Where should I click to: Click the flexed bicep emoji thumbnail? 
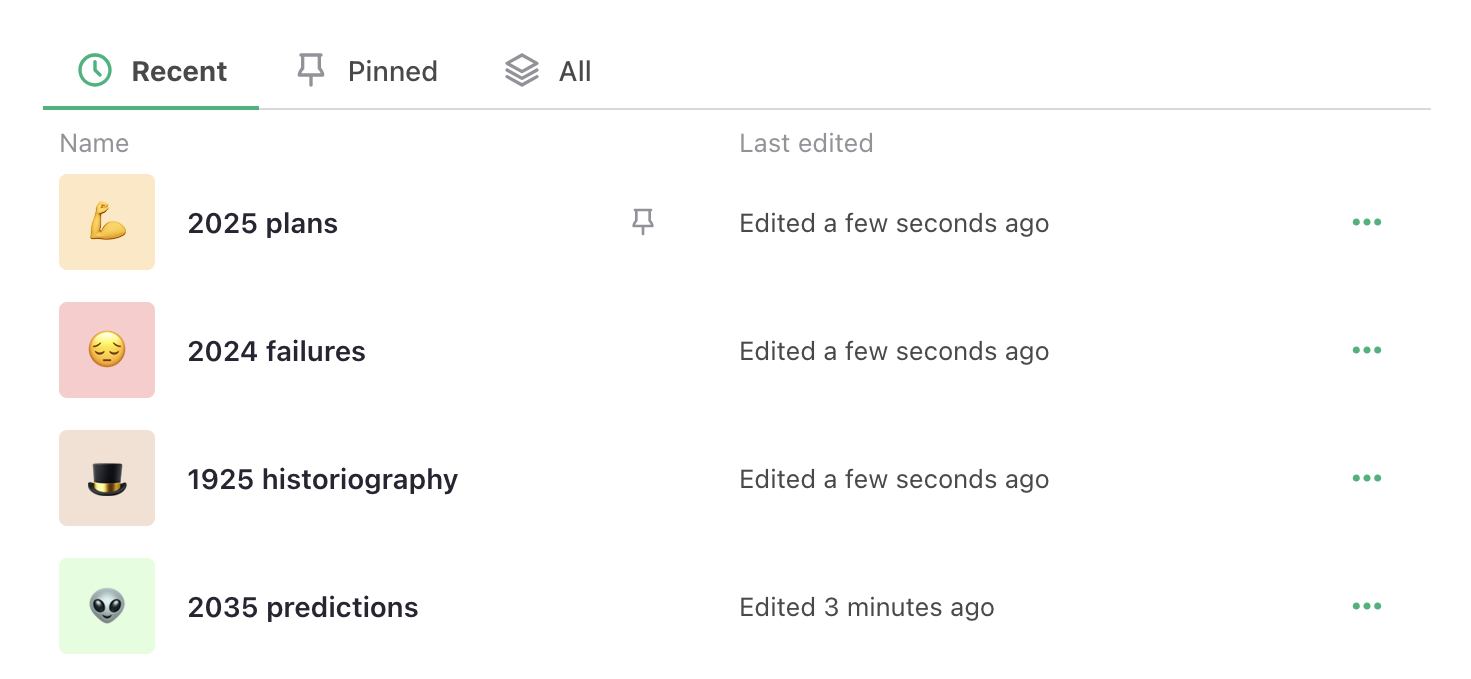107,222
